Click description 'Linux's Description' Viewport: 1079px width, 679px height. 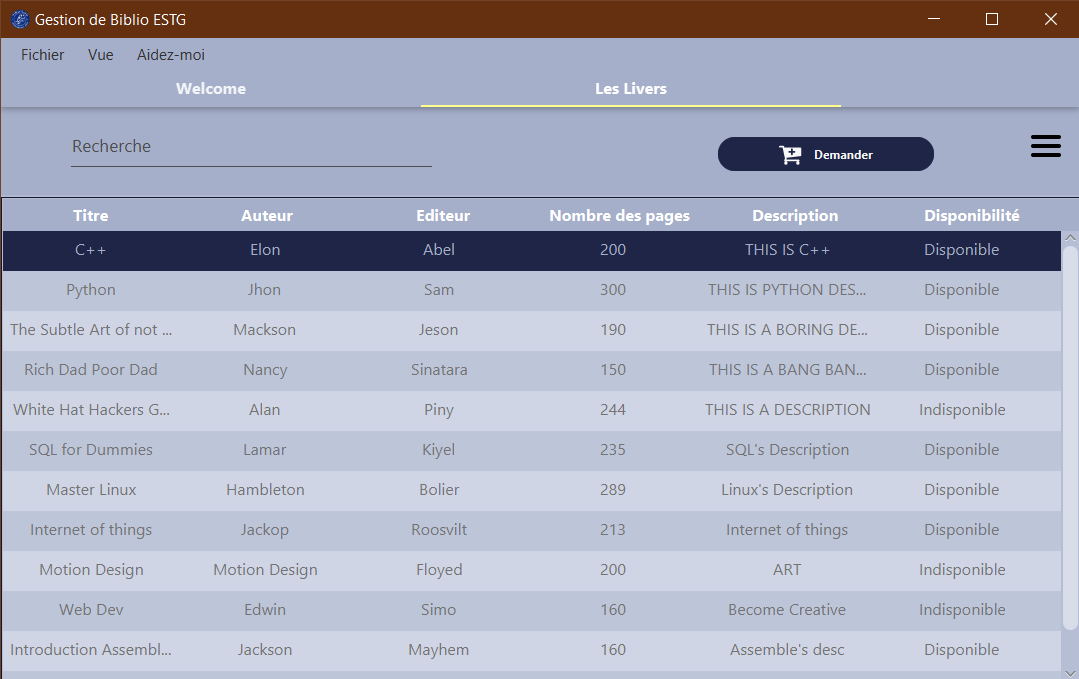tap(787, 490)
